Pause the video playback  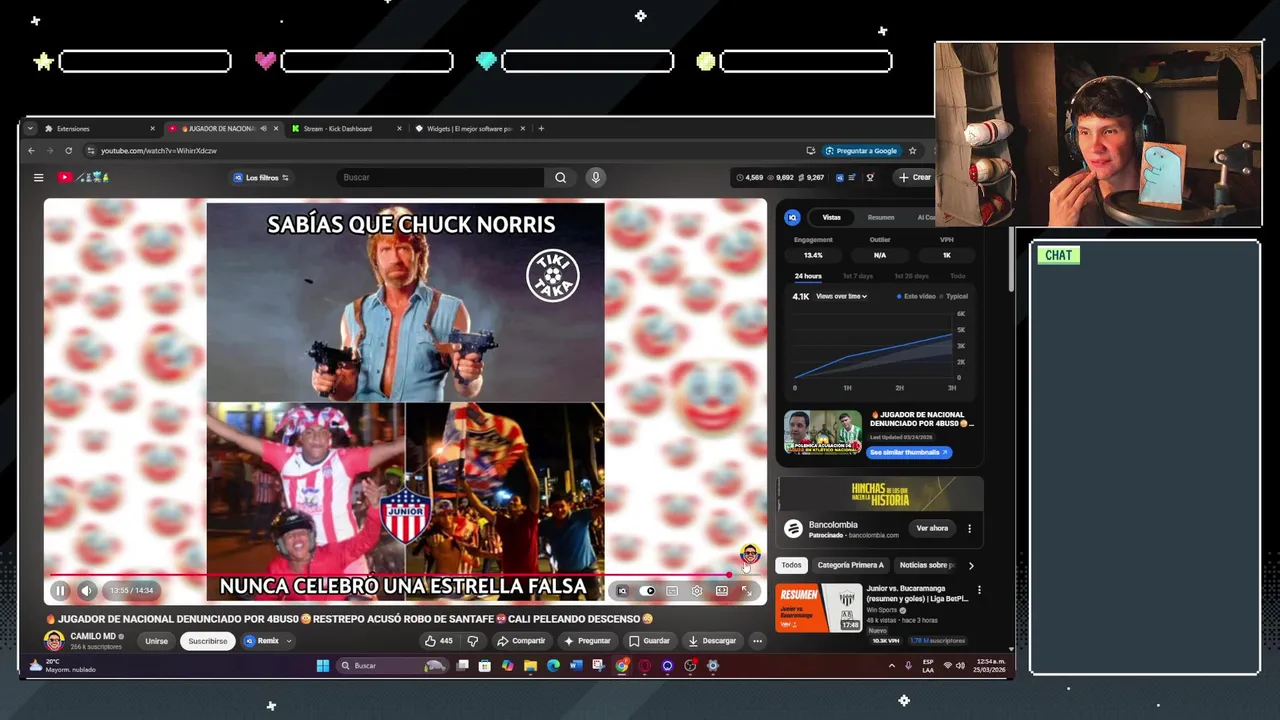coord(60,591)
